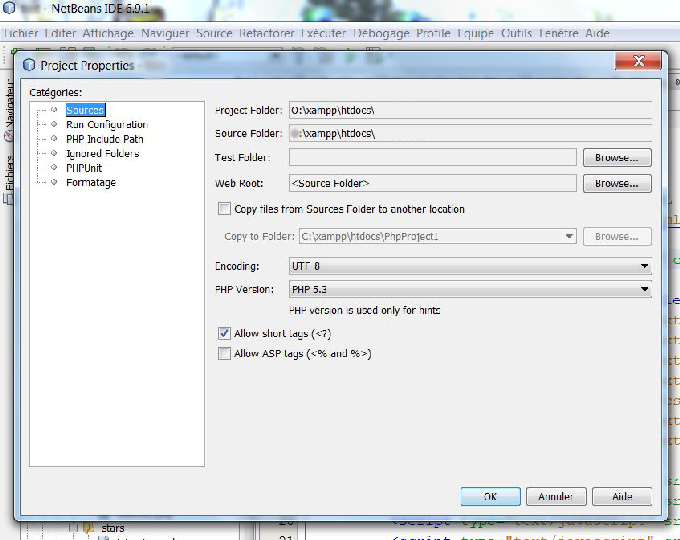The image size is (680, 540).
Task: Click the Project Folder path field
Action: 470,110
